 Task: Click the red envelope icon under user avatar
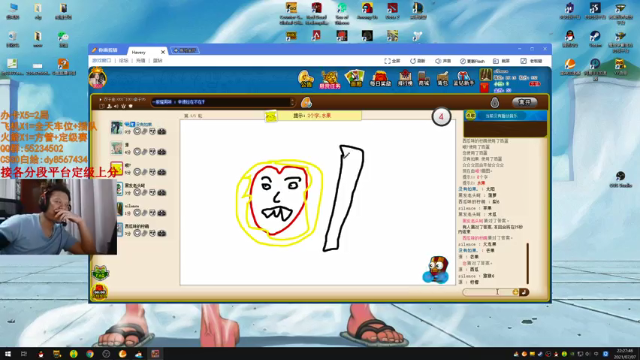[484, 87]
